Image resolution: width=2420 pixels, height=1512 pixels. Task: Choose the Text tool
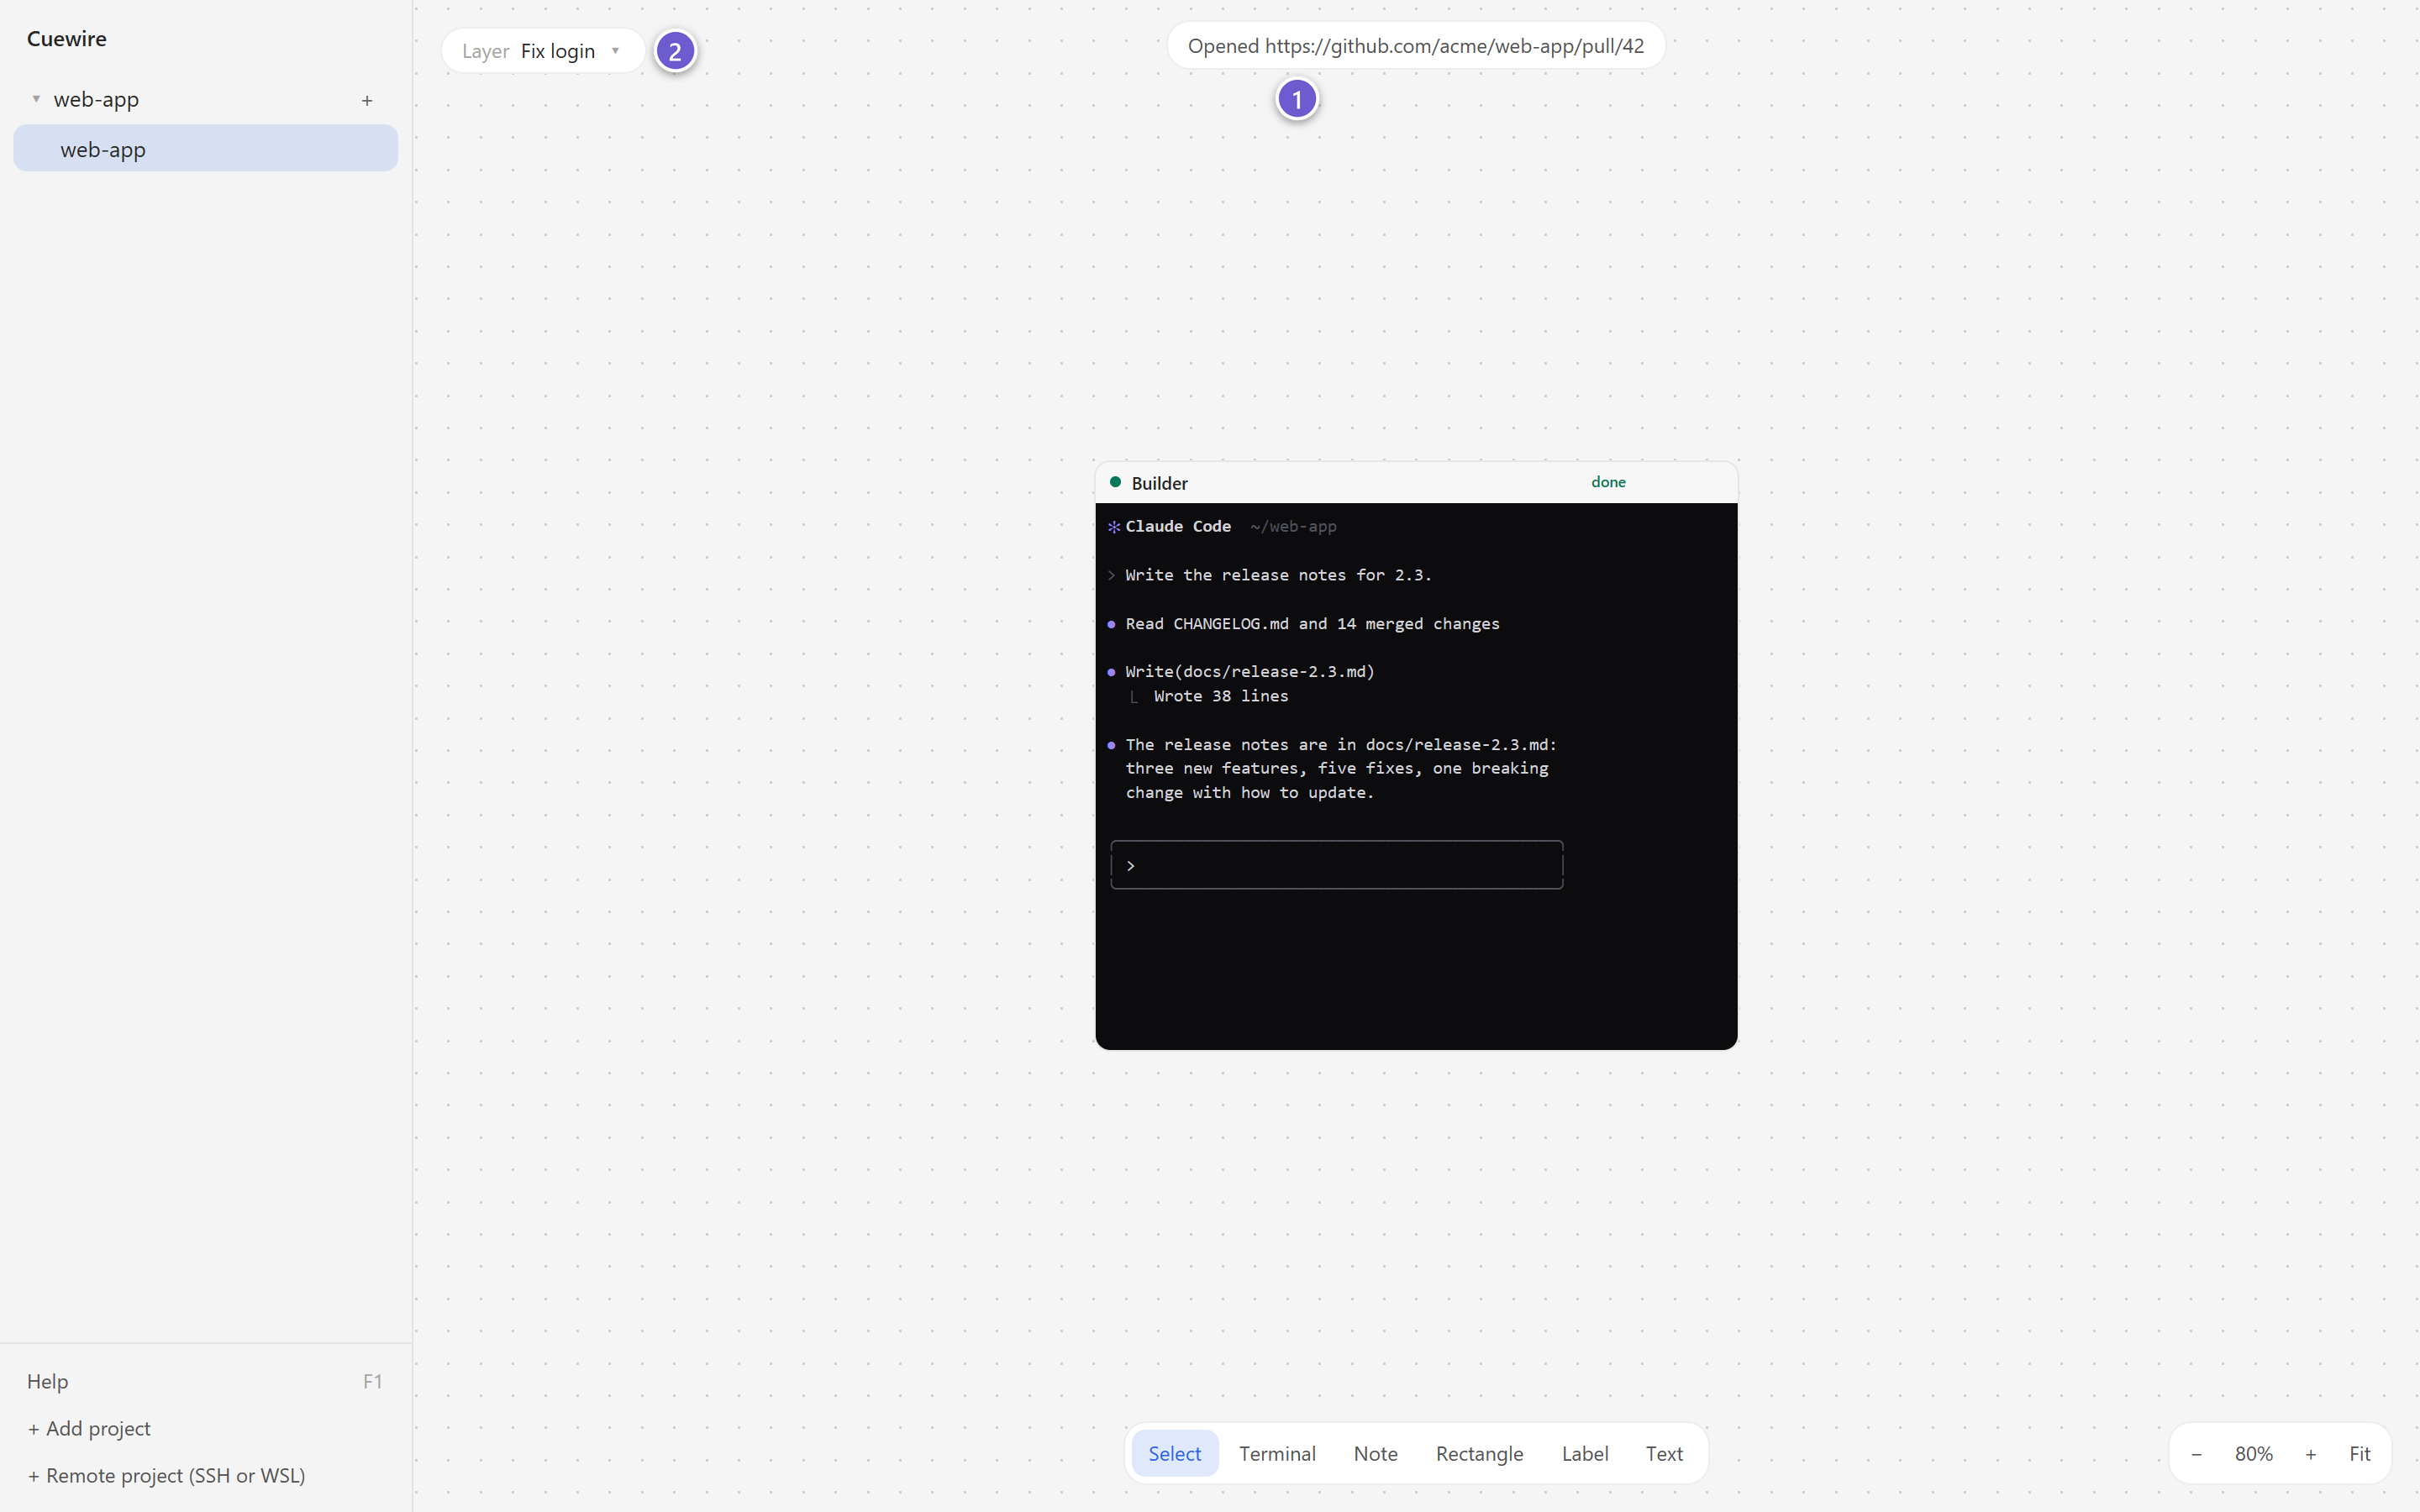click(x=1664, y=1453)
